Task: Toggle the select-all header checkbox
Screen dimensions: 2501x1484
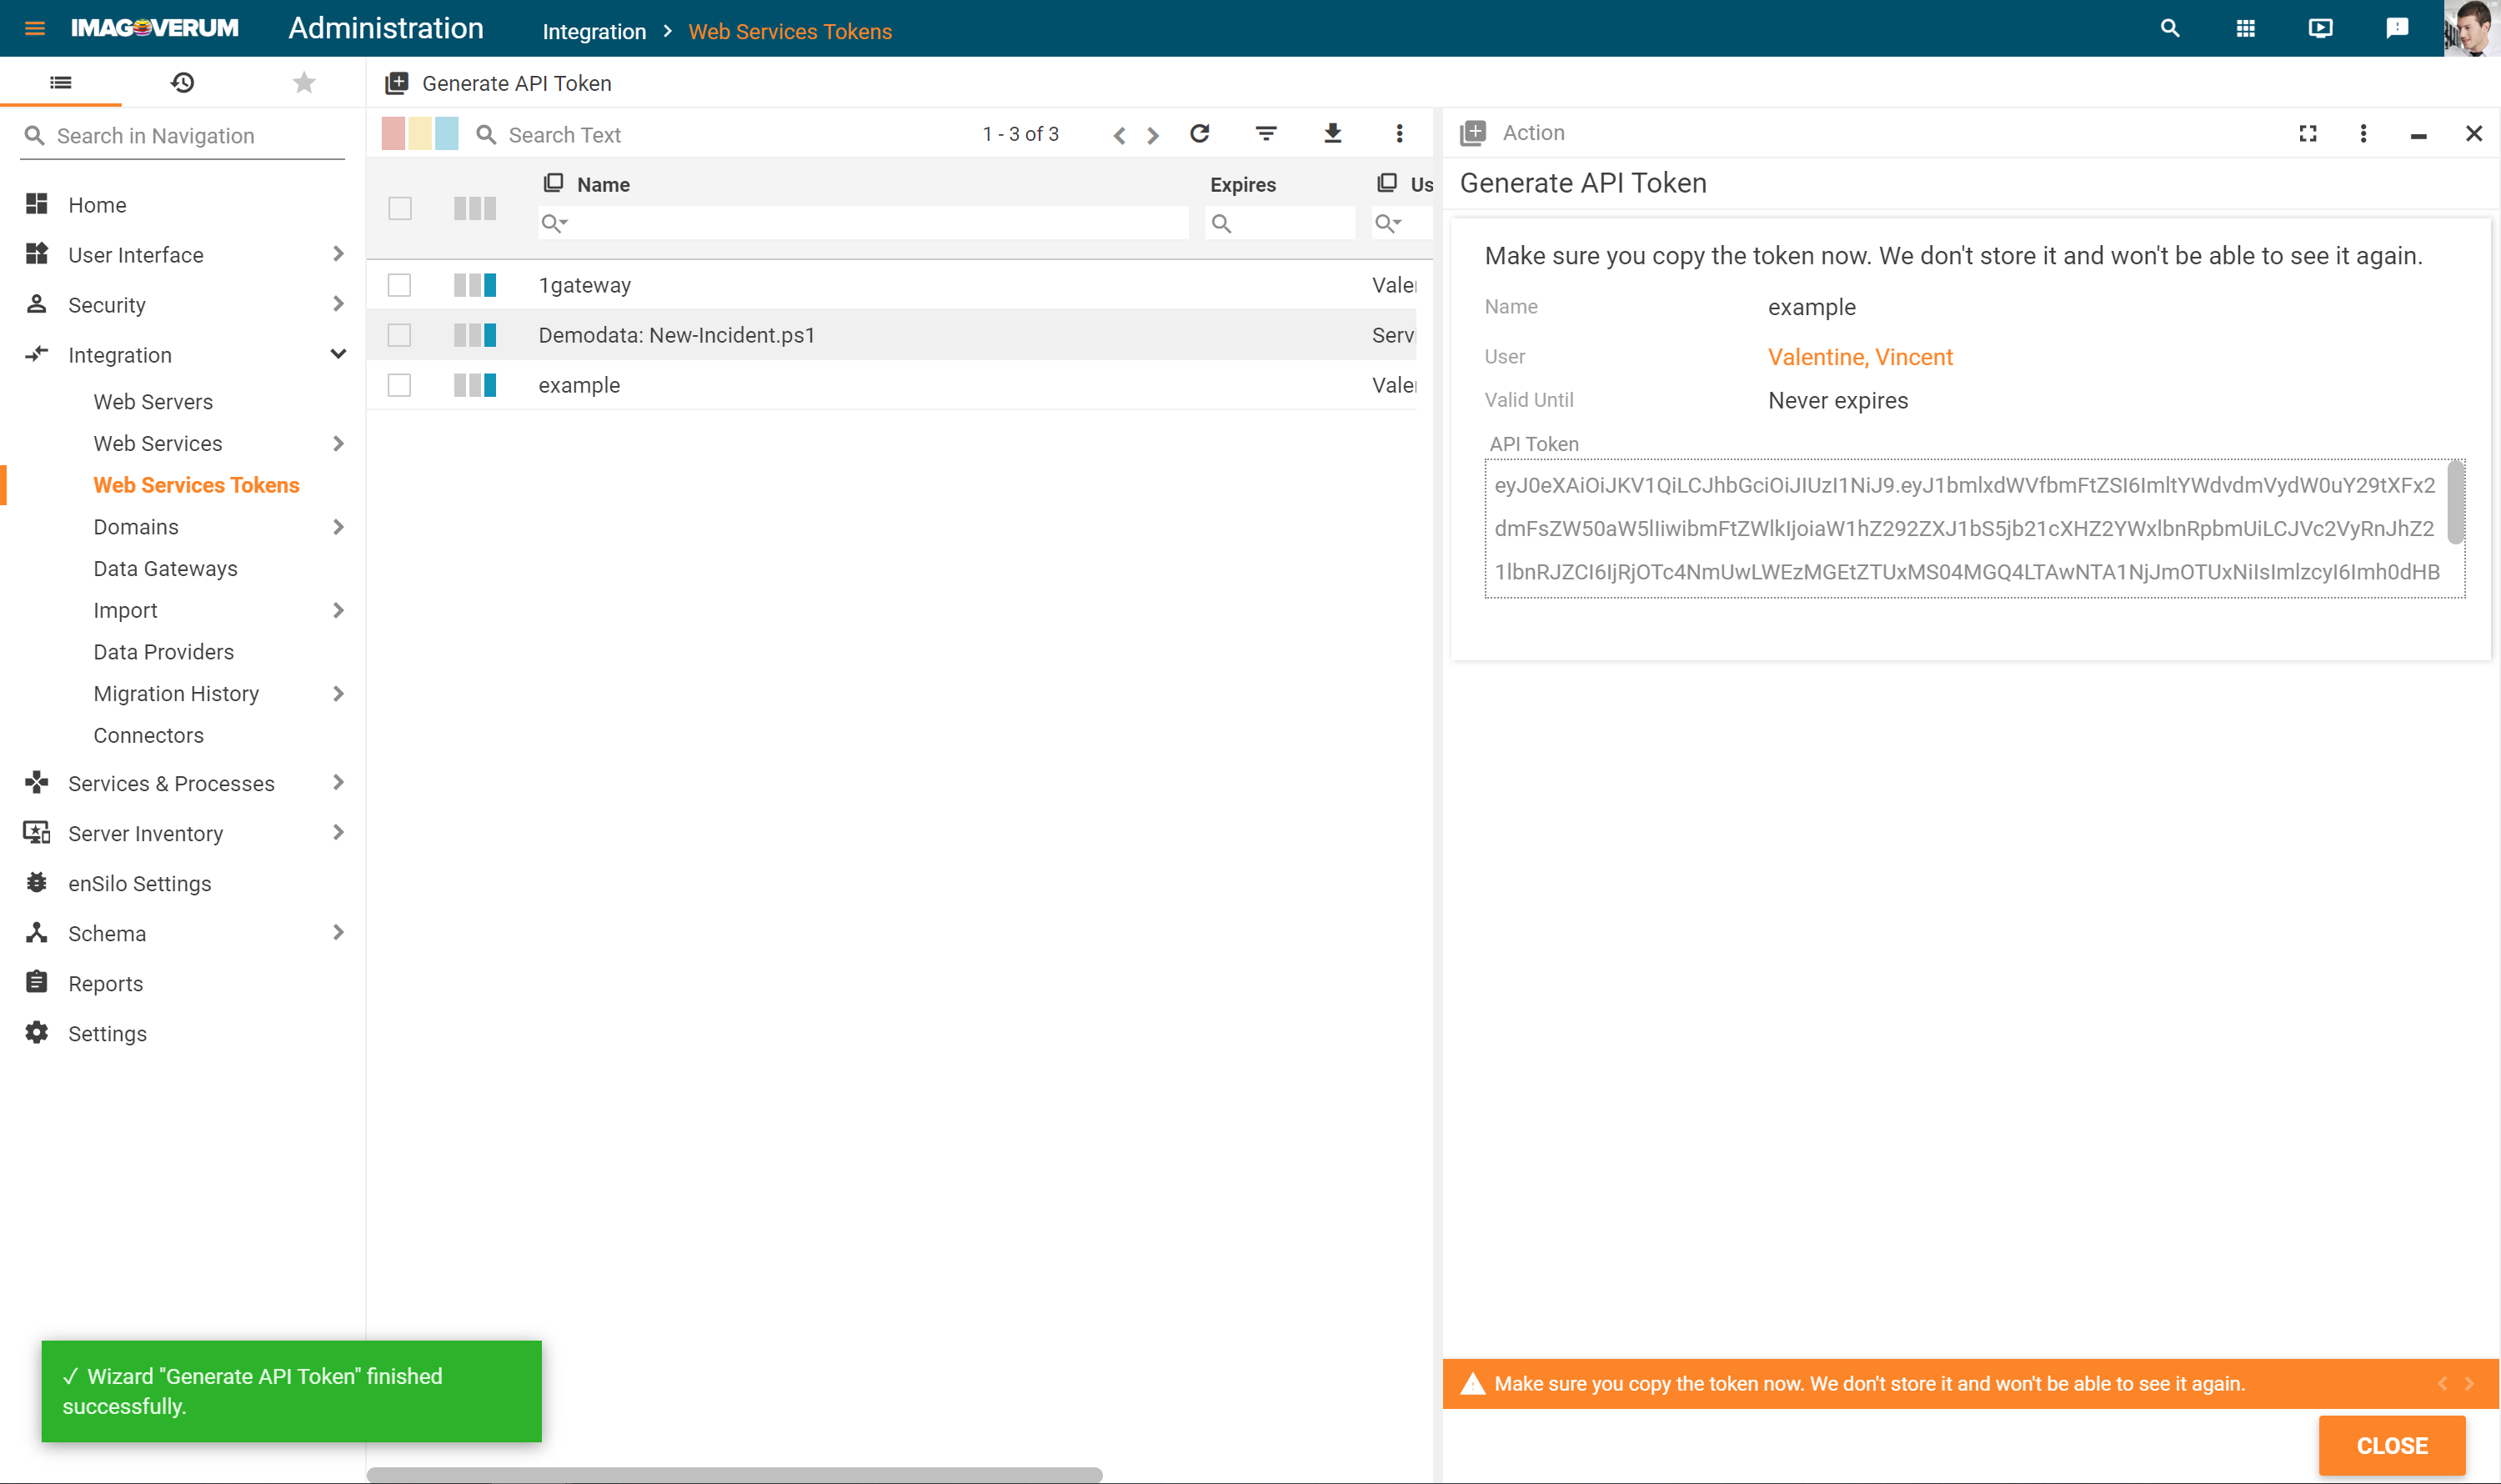Action: (x=399, y=208)
